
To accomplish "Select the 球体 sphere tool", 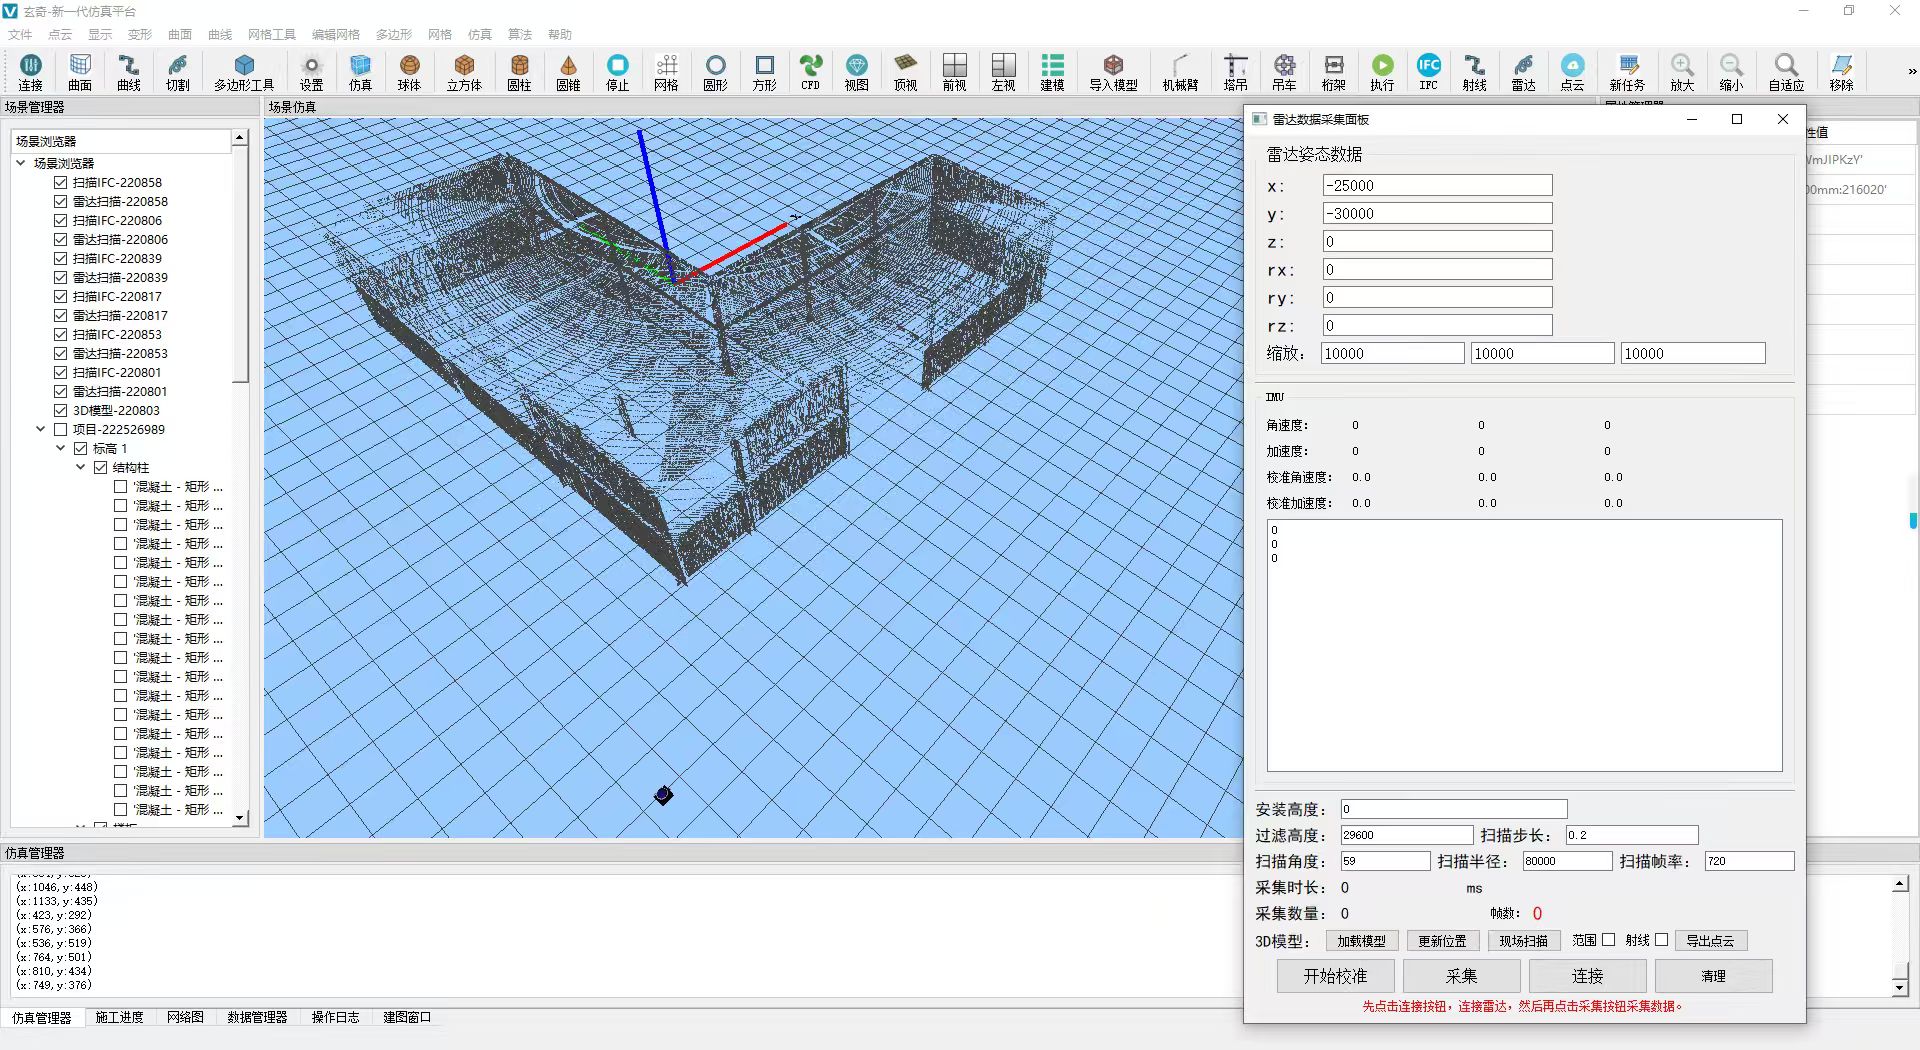I will point(409,72).
